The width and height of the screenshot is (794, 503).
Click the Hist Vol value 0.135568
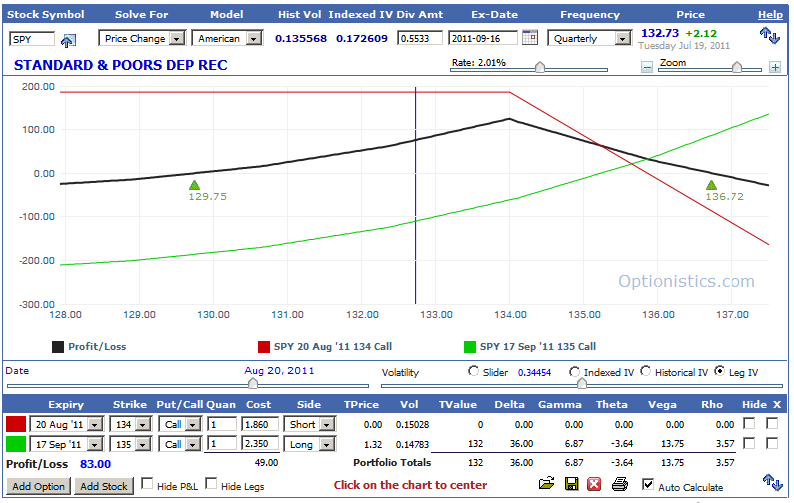coord(301,38)
